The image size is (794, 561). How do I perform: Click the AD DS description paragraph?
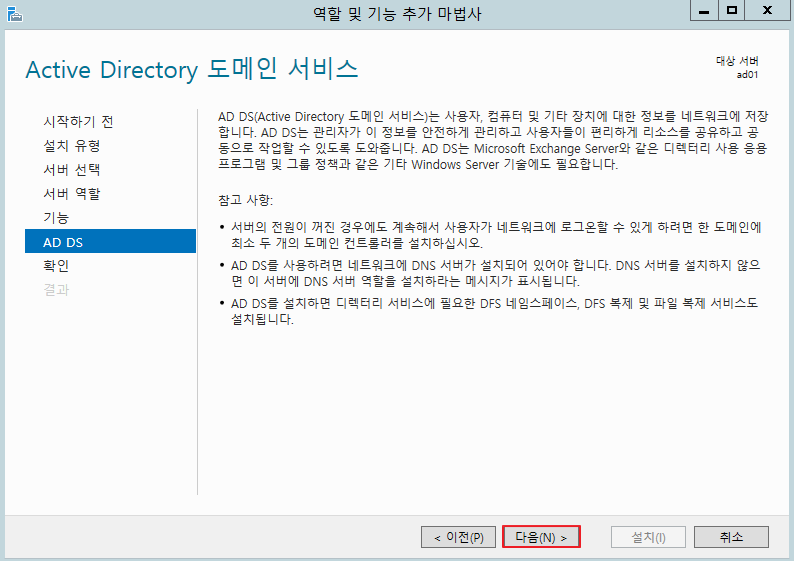coord(494,140)
